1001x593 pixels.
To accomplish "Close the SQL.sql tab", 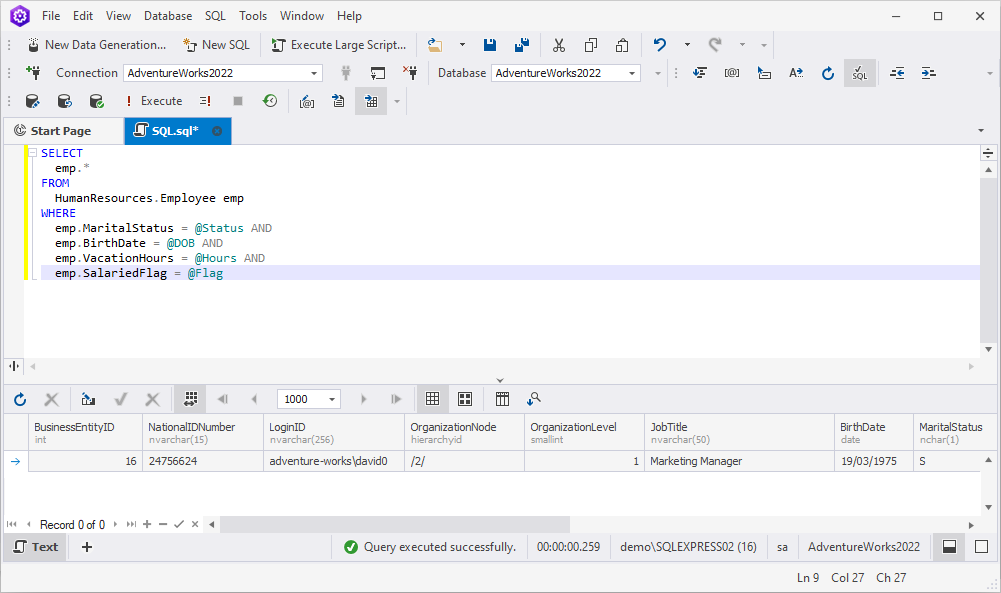I will (217, 131).
